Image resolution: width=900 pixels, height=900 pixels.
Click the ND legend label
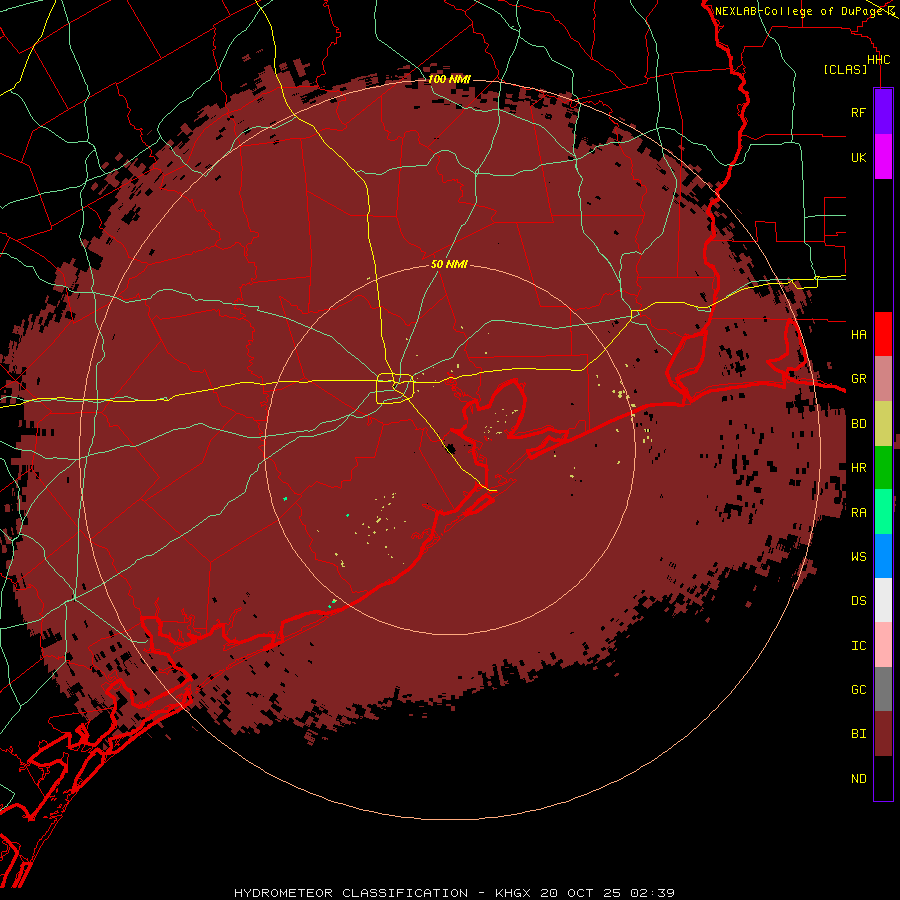click(858, 779)
